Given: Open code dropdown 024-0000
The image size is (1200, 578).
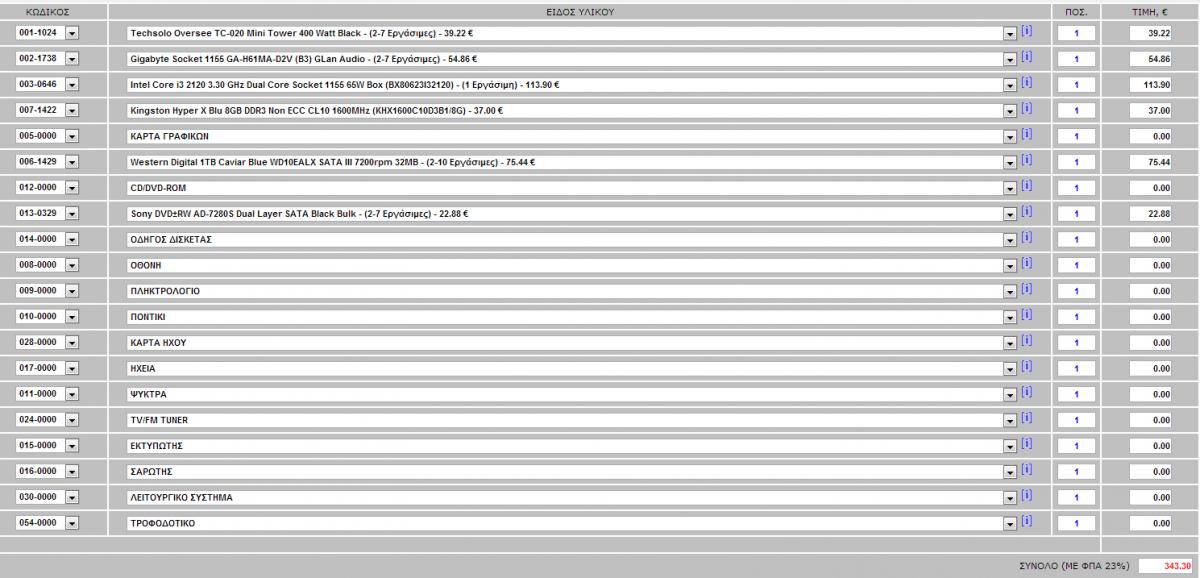Looking at the screenshot, I should tap(71, 420).
